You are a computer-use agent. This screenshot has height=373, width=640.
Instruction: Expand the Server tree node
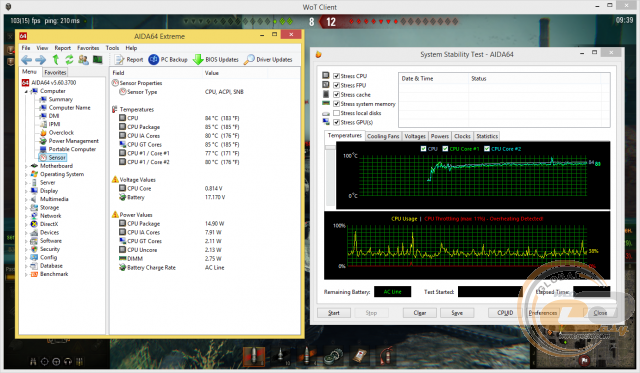[26, 183]
